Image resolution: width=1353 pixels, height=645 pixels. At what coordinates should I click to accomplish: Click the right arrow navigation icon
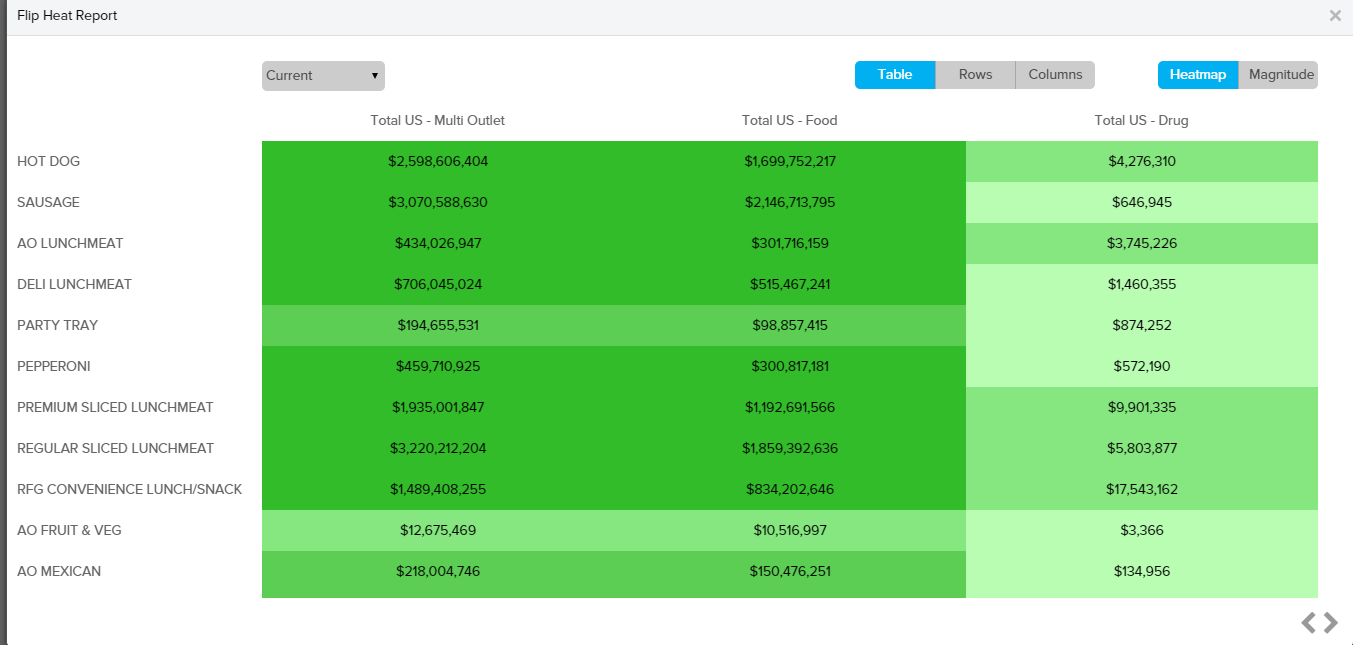(x=1331, y=623)
